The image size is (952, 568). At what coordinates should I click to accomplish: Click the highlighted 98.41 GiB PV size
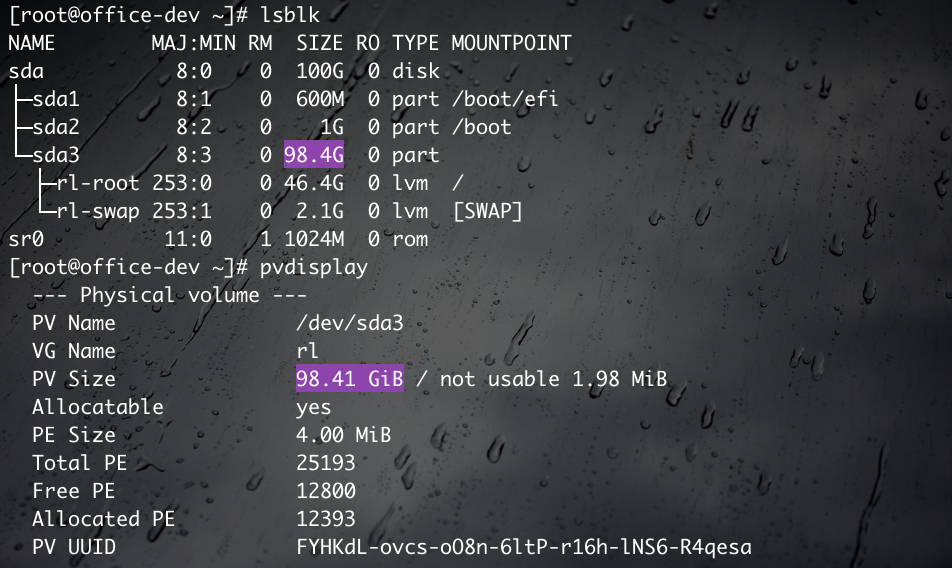(350, 379)
